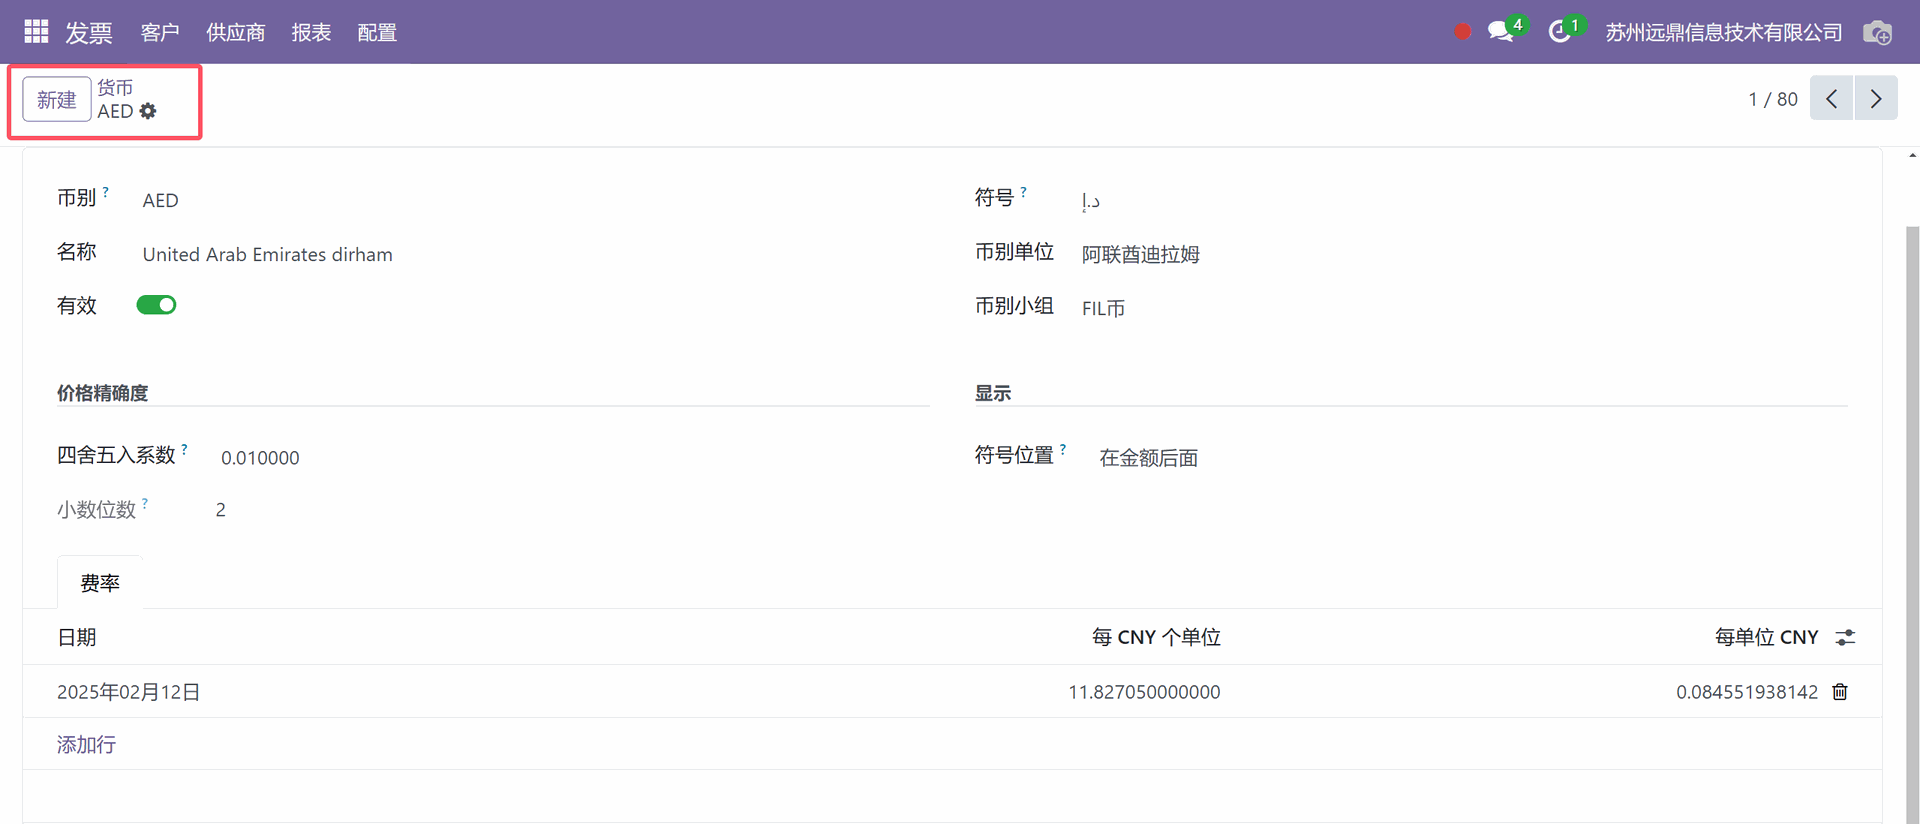Sort by the 日期 column header
The height and width of the screenshot is (824, 1920).
pos(77,637)
